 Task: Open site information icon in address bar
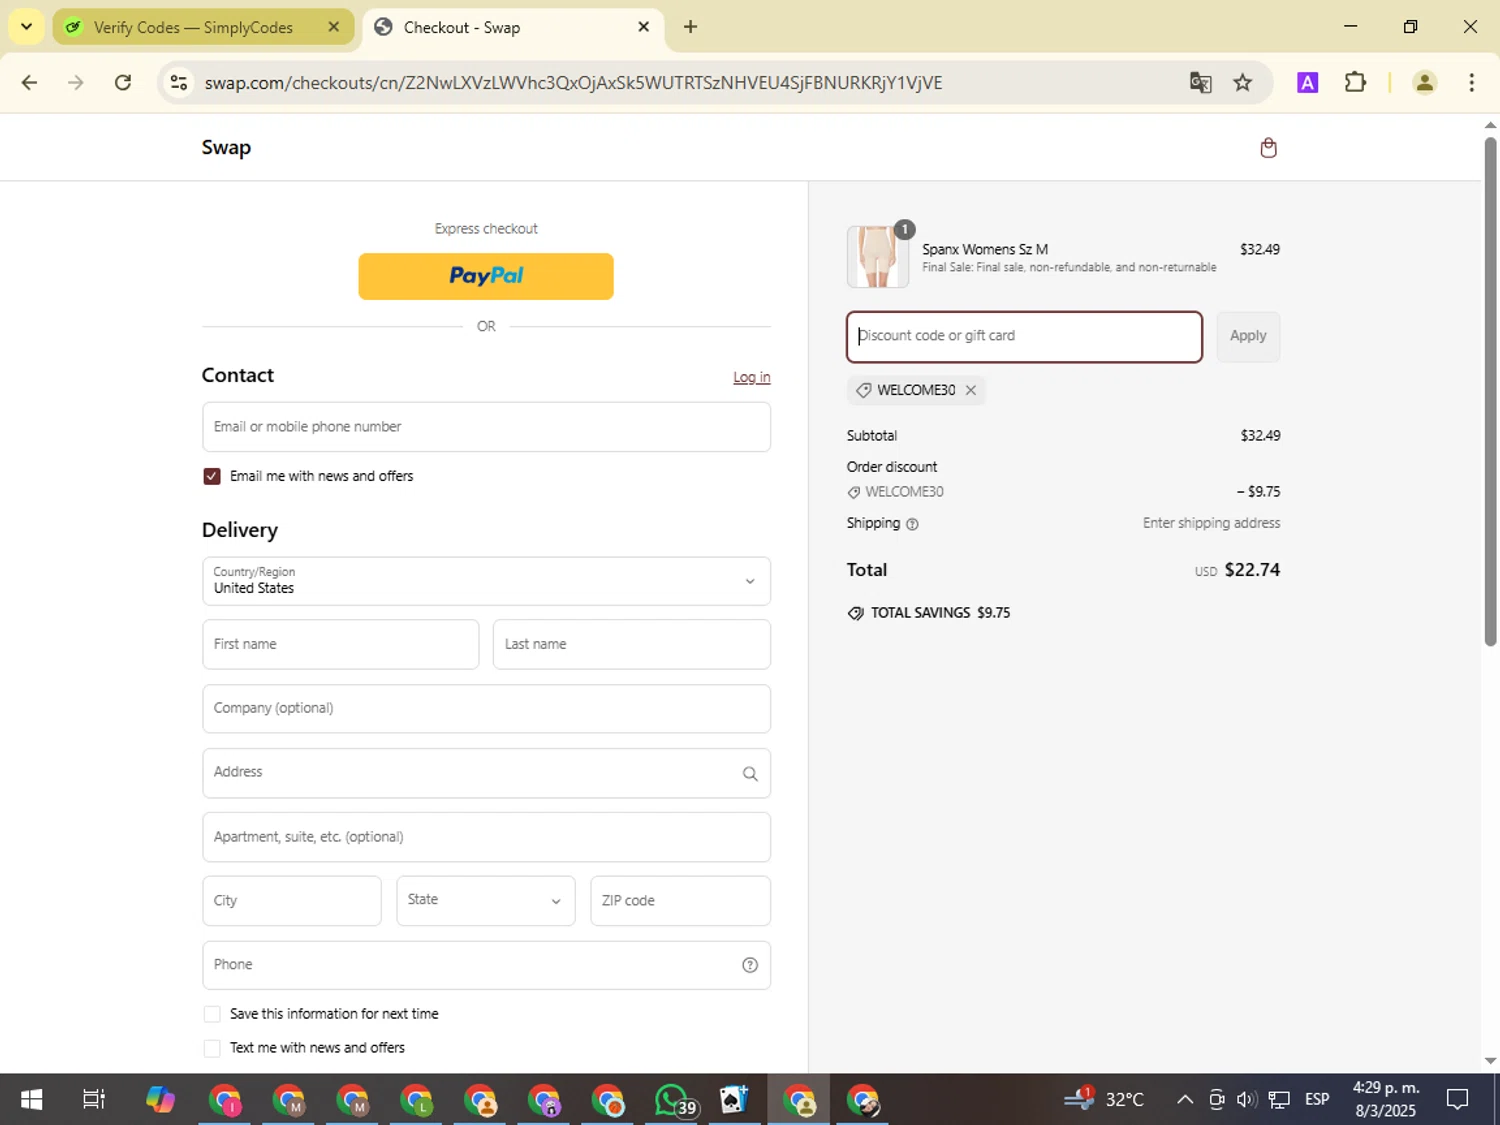click(179, 83)
